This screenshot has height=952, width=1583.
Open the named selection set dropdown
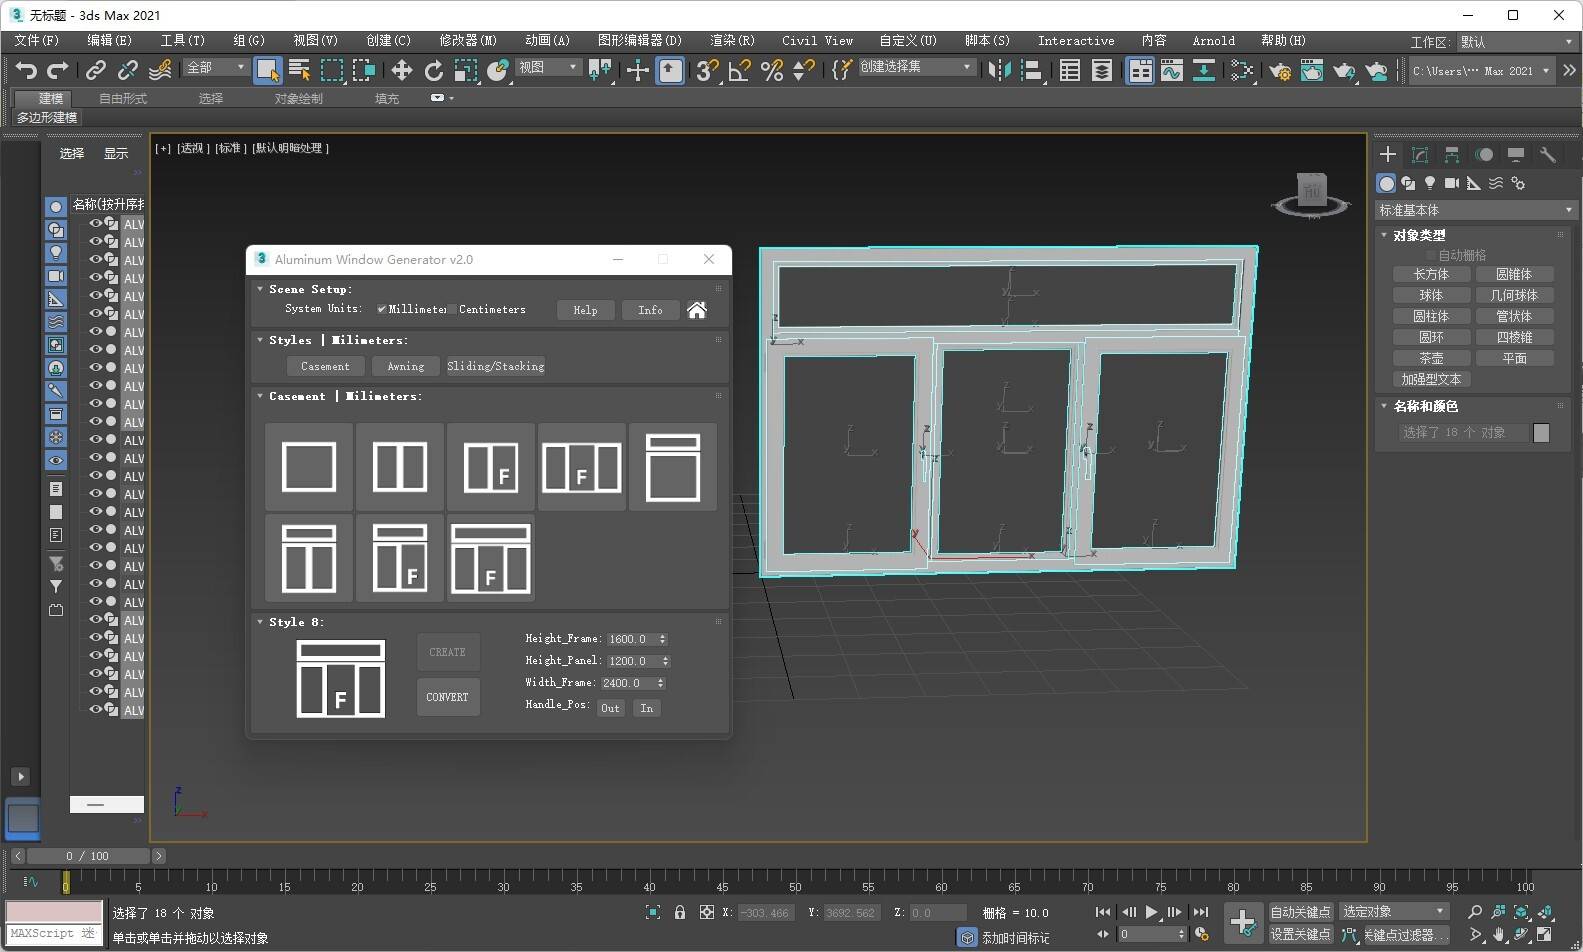(x=916, y=67)
